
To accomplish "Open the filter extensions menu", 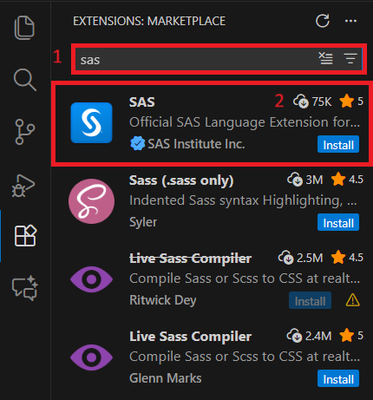I will click(350, 59).
